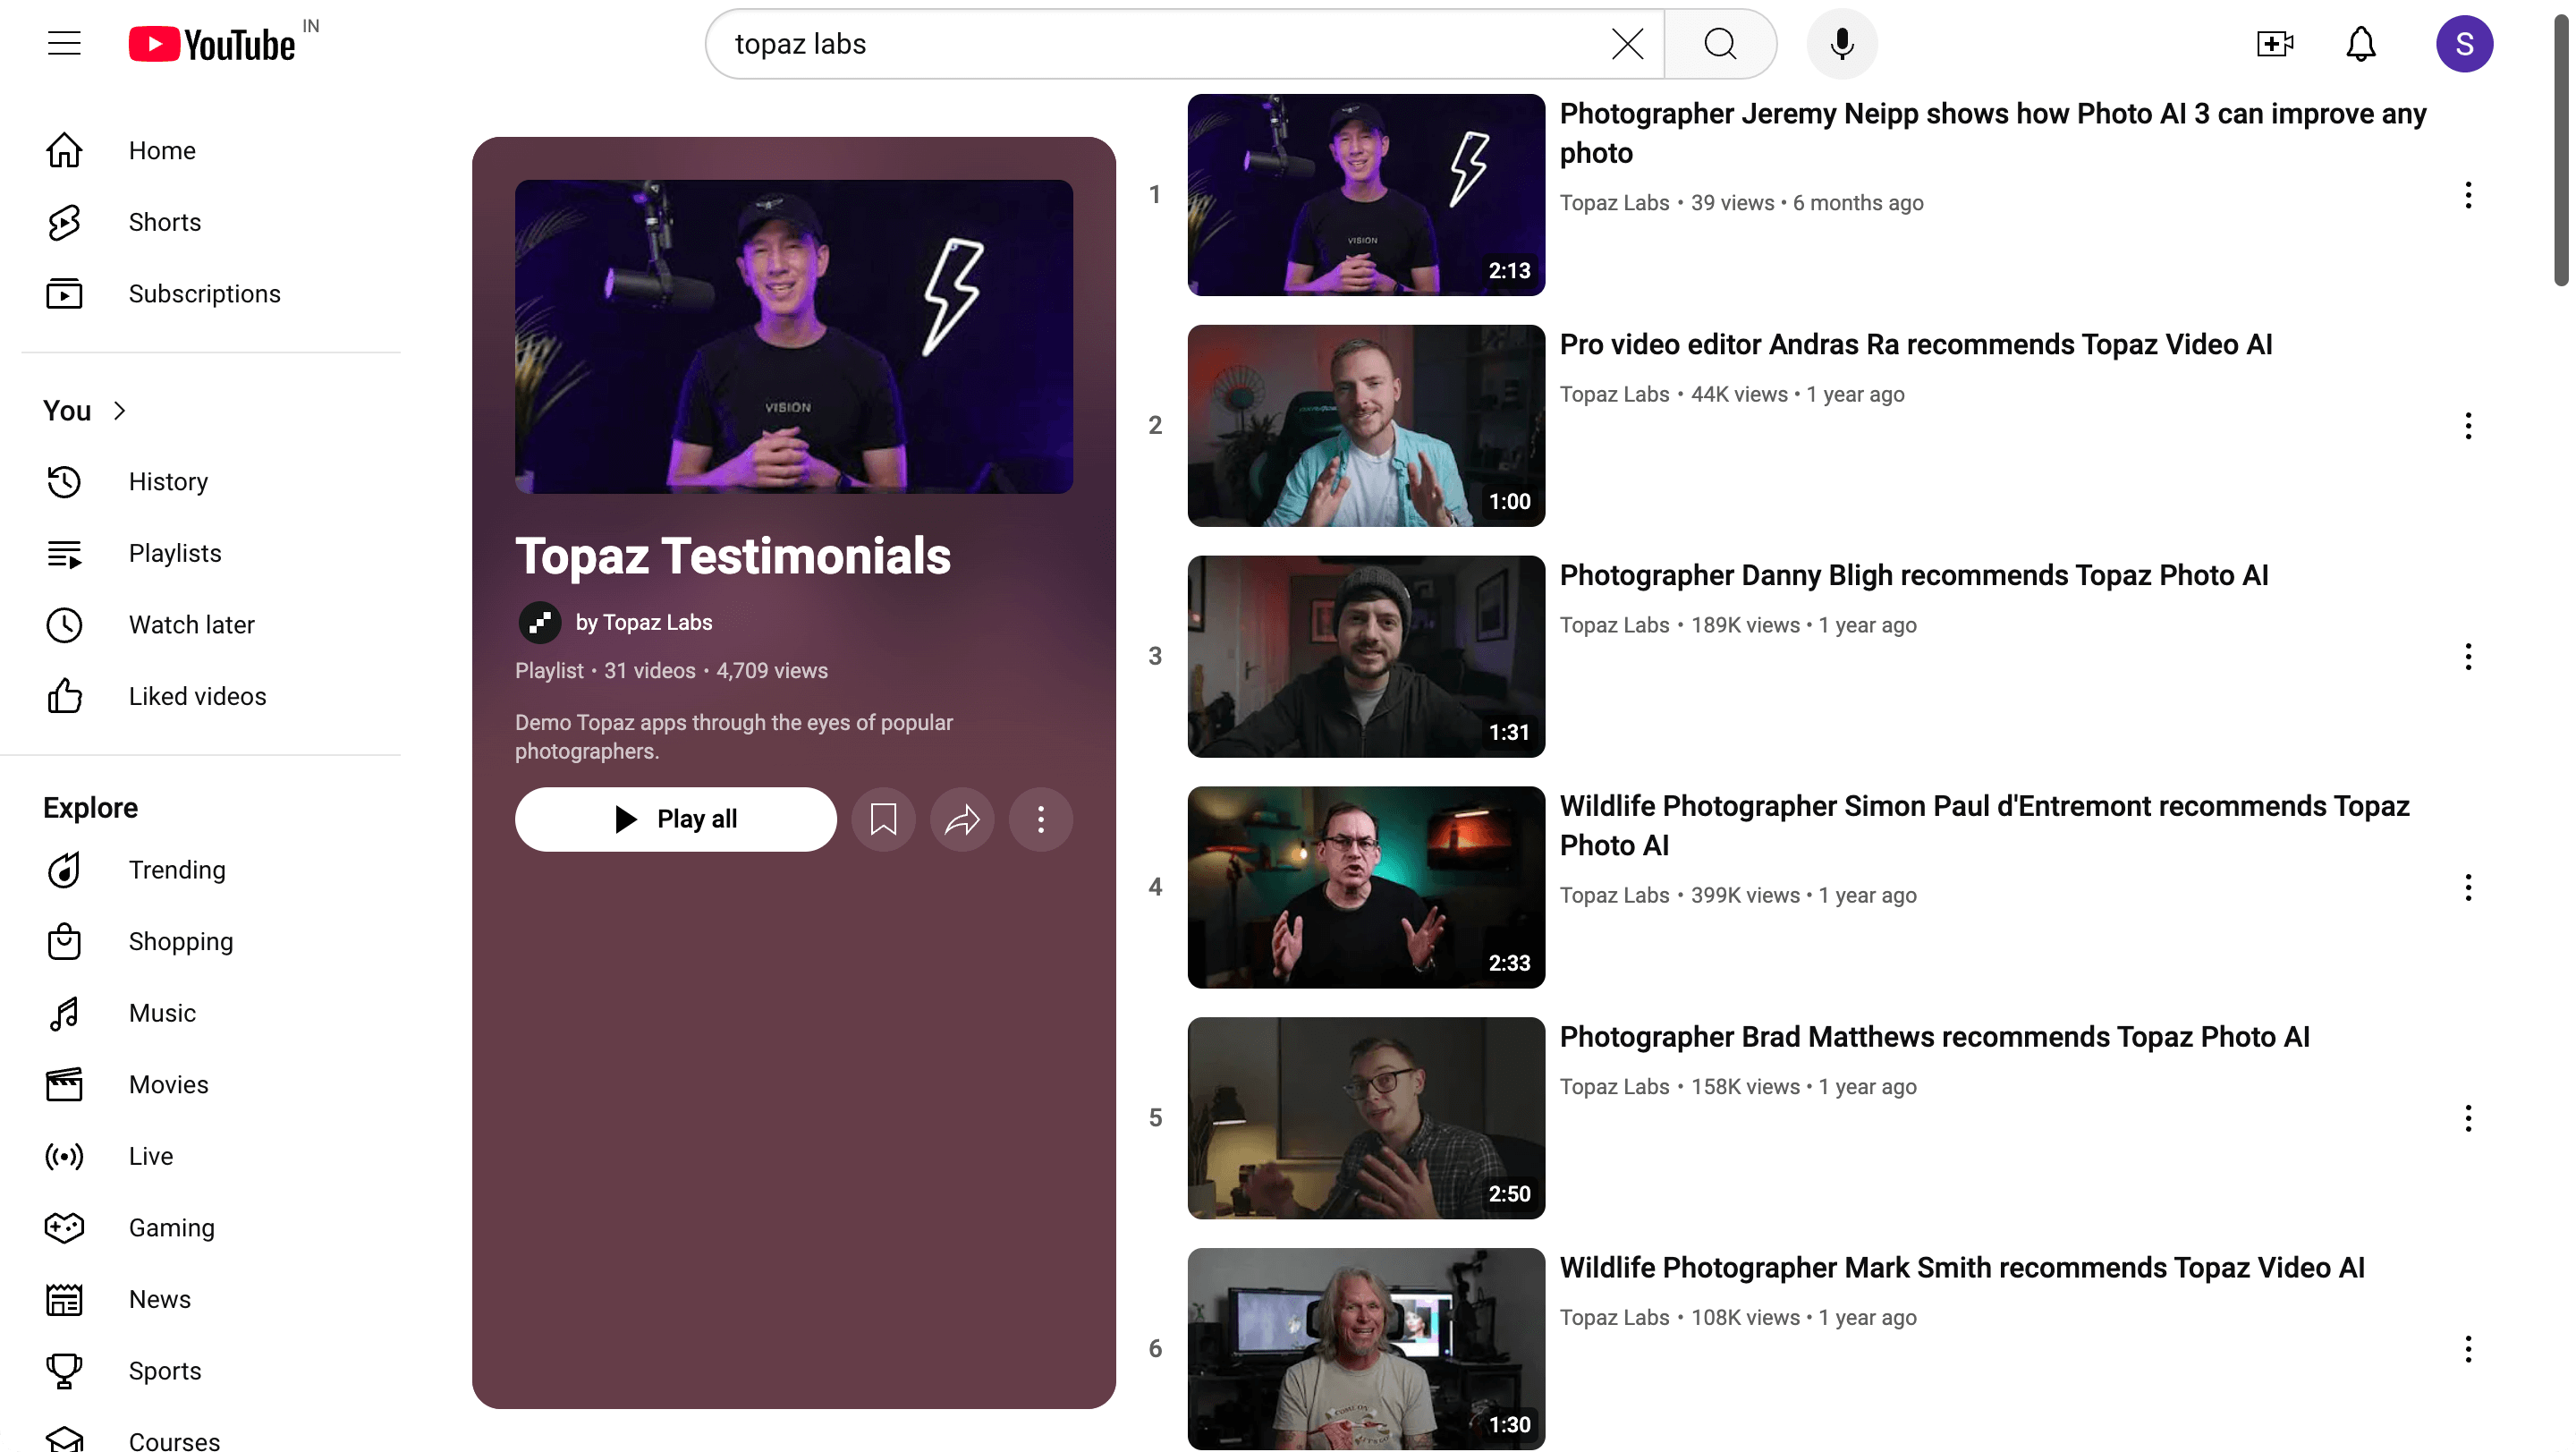Expand the You section chevron
Image resolution: width=2576 pixels, height=1452 pixels.
click(x=119, y=410)
